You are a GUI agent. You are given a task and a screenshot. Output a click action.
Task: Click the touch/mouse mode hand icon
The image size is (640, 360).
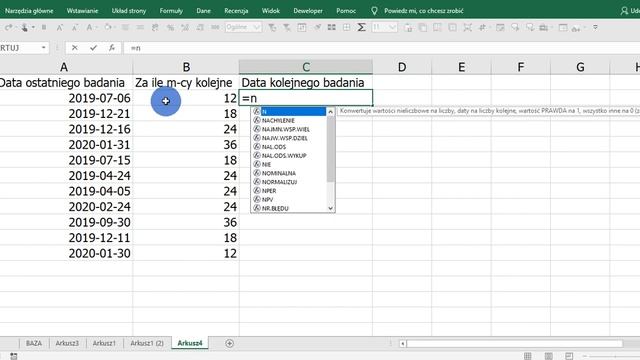pyautogui.click(x=24, y=27)
